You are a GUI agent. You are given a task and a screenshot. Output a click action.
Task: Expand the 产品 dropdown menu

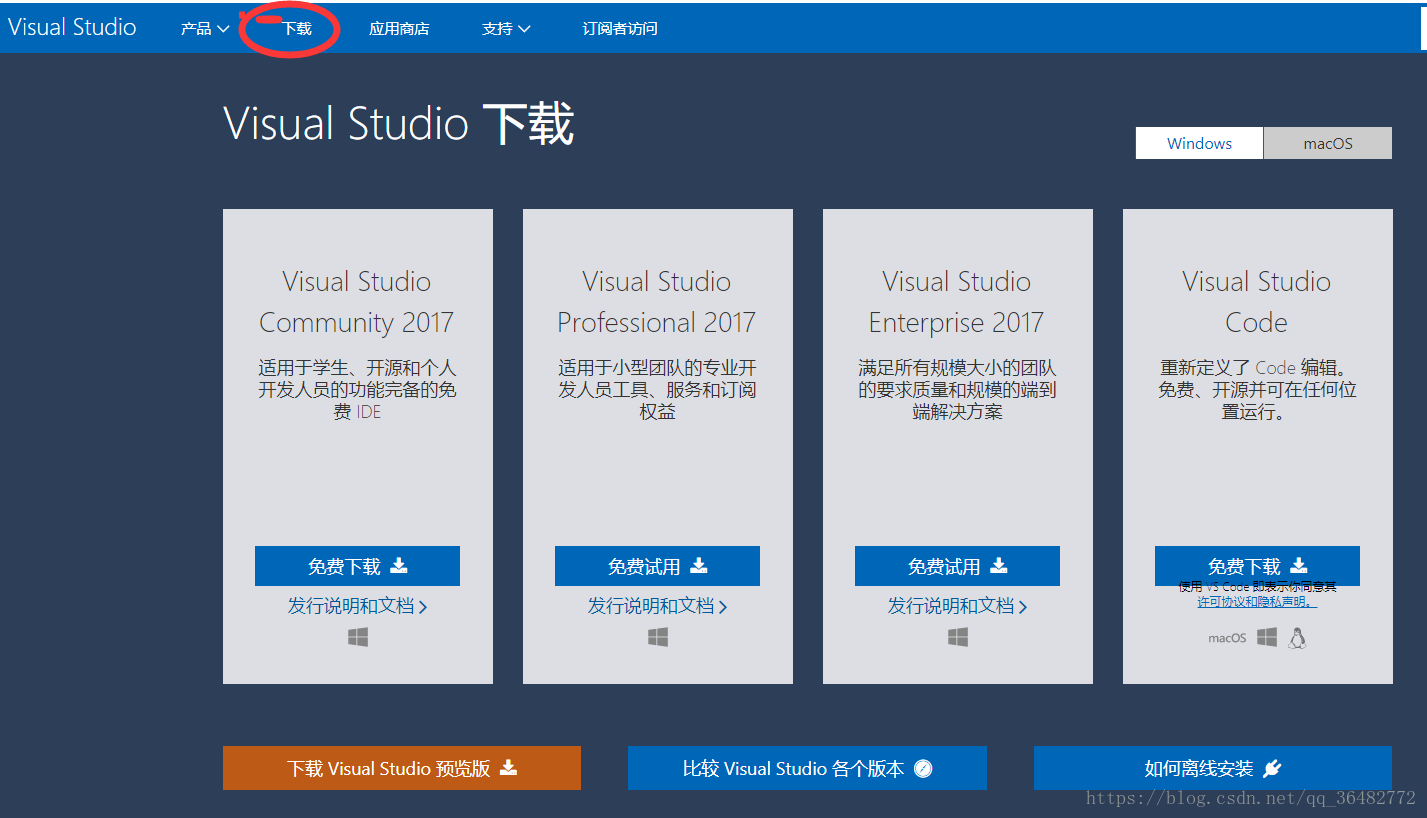click(x=205, y=29)
